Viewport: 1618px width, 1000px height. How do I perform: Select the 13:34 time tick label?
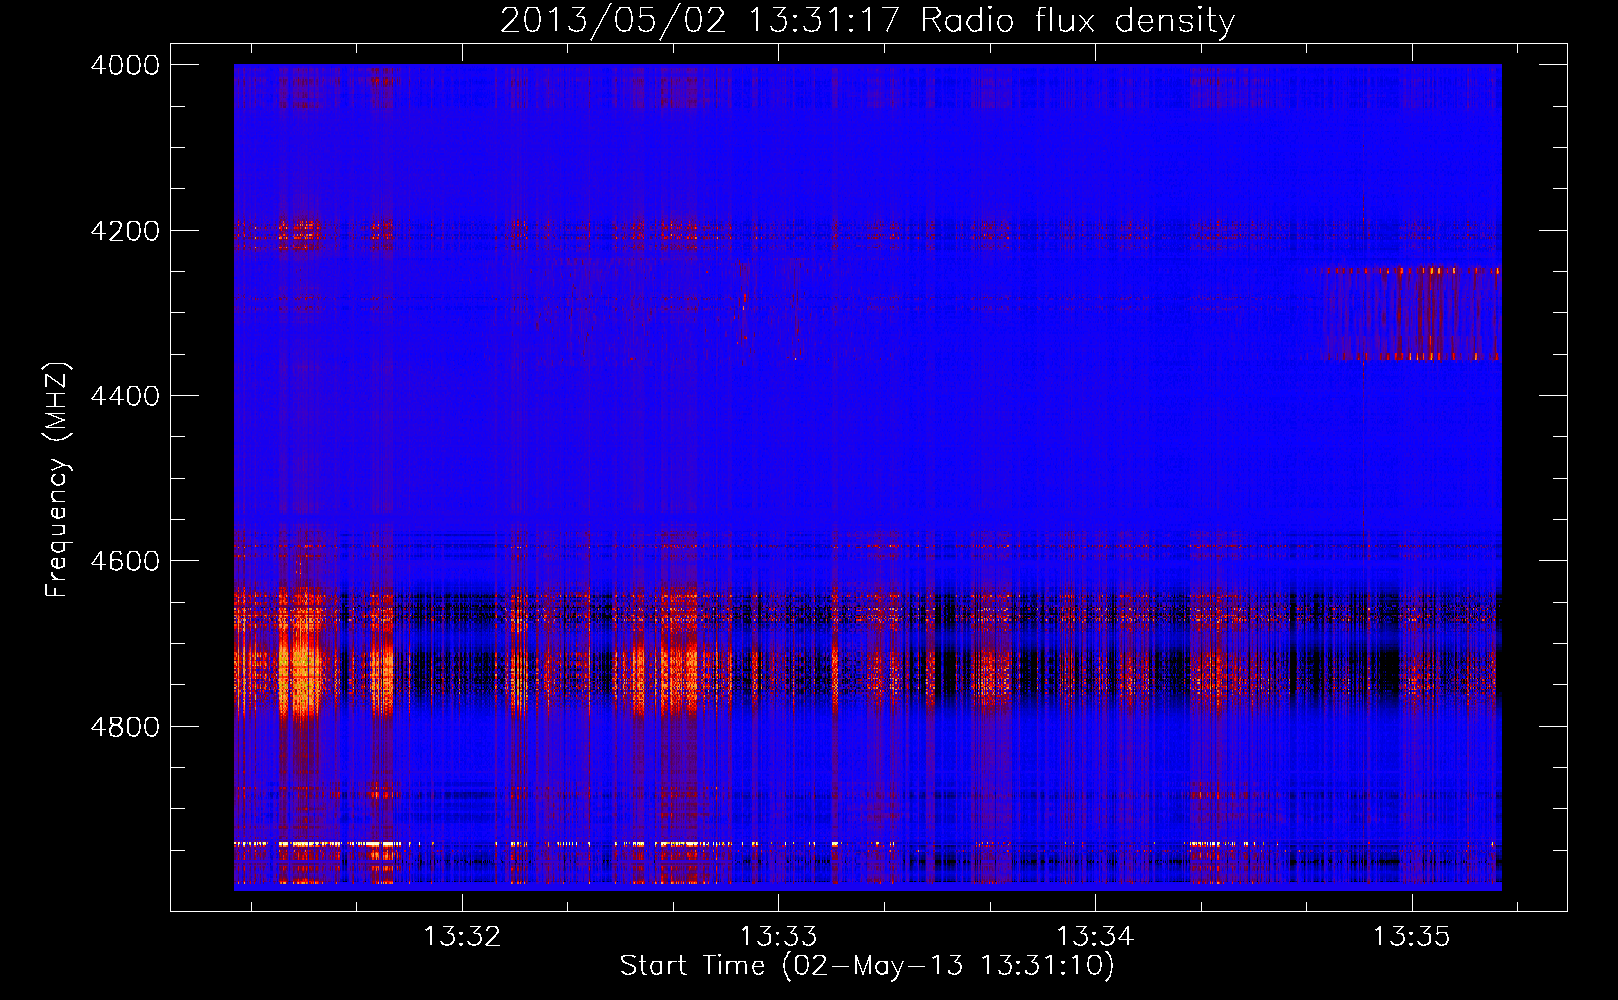tap(1095, 937)
